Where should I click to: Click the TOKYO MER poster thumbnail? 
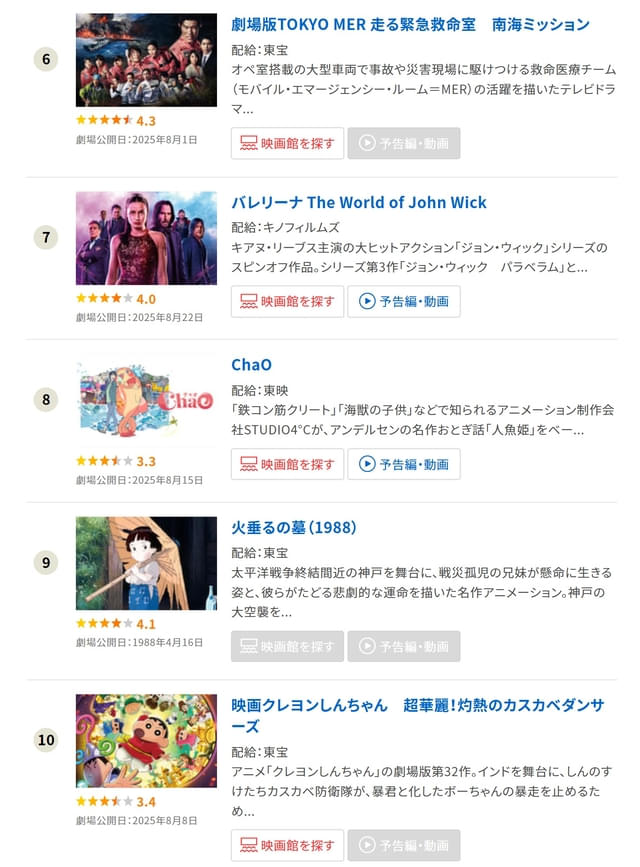[x=146, y=60]
